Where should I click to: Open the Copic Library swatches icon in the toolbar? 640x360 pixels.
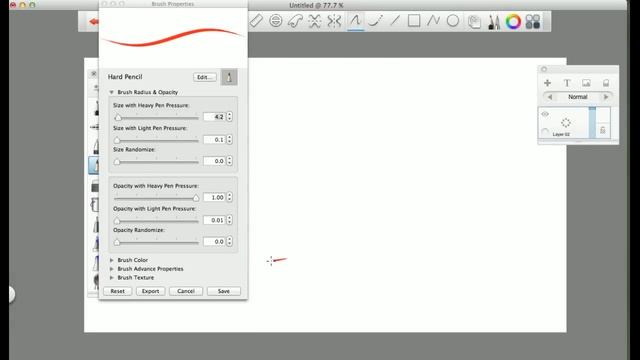click(533, 22)
